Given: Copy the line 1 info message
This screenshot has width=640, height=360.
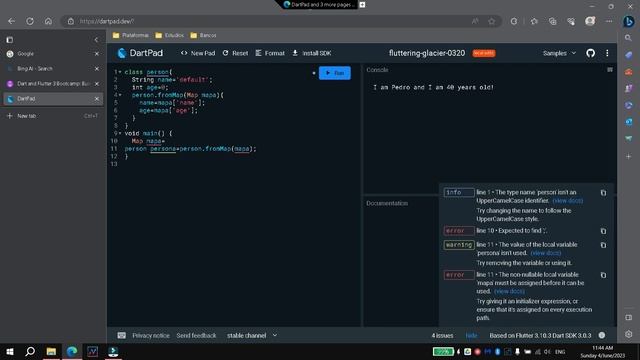Looking at the screenshot, I should coord(603,193).
